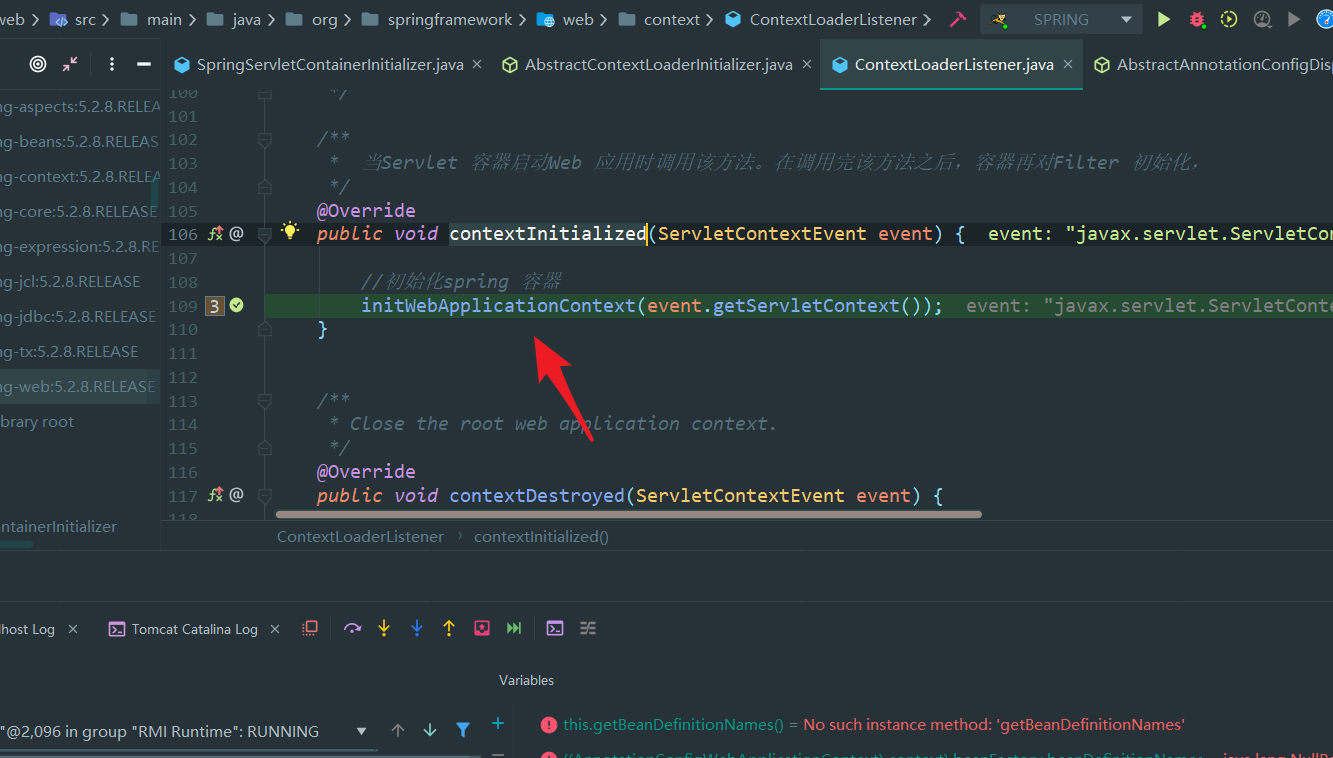Select spring-tx:5.2.8.RELEASE library row
Image resolution: width=1333 pixels, height=758 pixels.
coord(80,351)
